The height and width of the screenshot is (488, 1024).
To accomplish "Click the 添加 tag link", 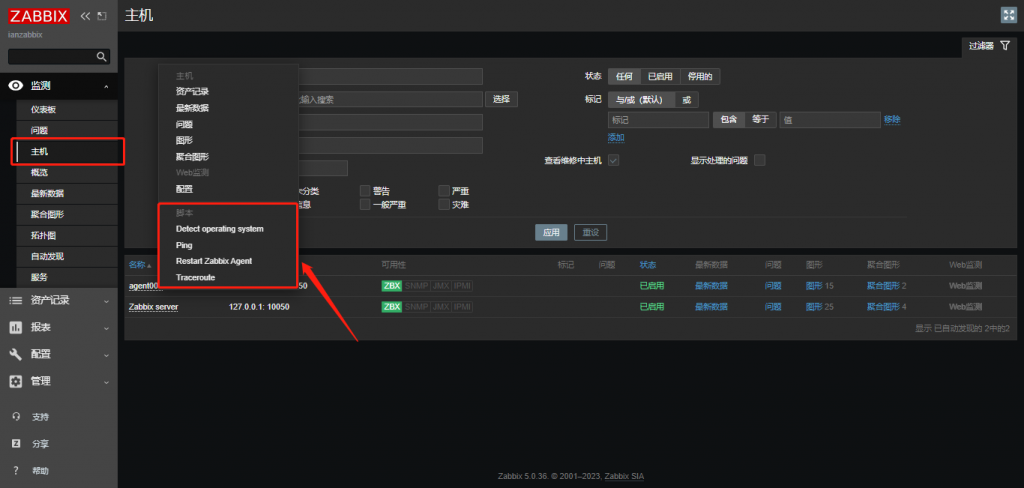I will (616, 137).
